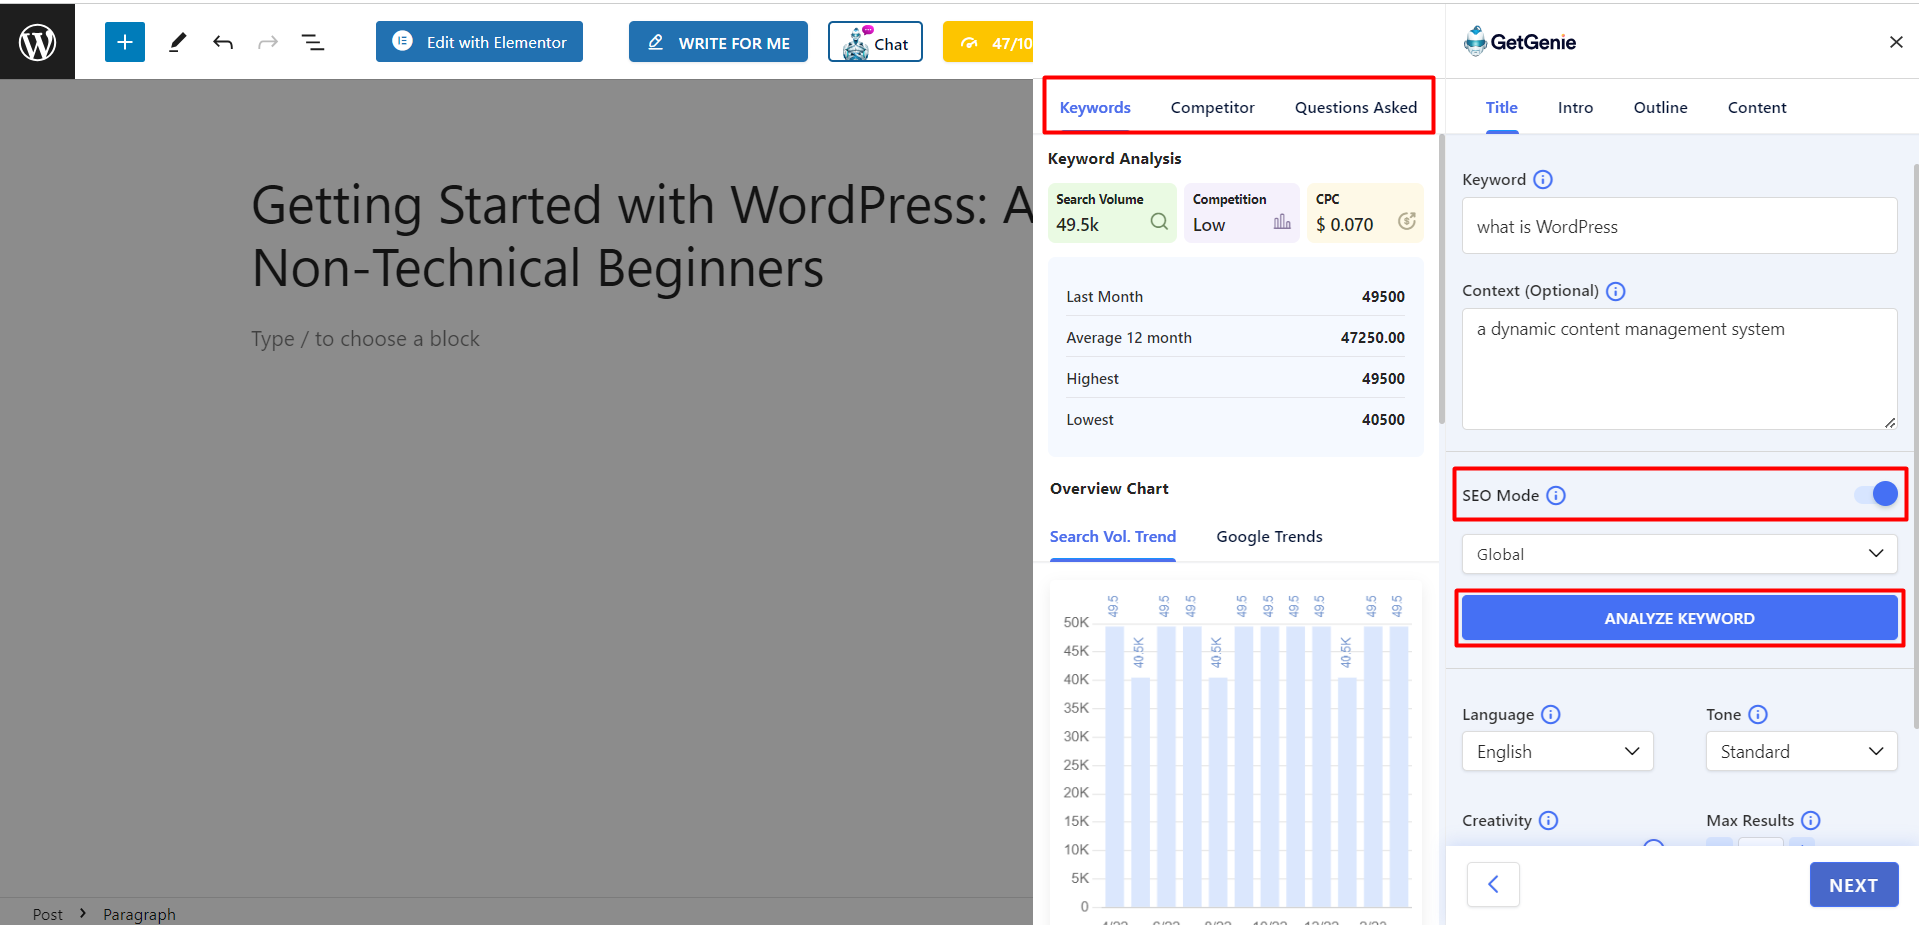
Task: Click the yellow score gauge button
Action: tap(988, 42)
